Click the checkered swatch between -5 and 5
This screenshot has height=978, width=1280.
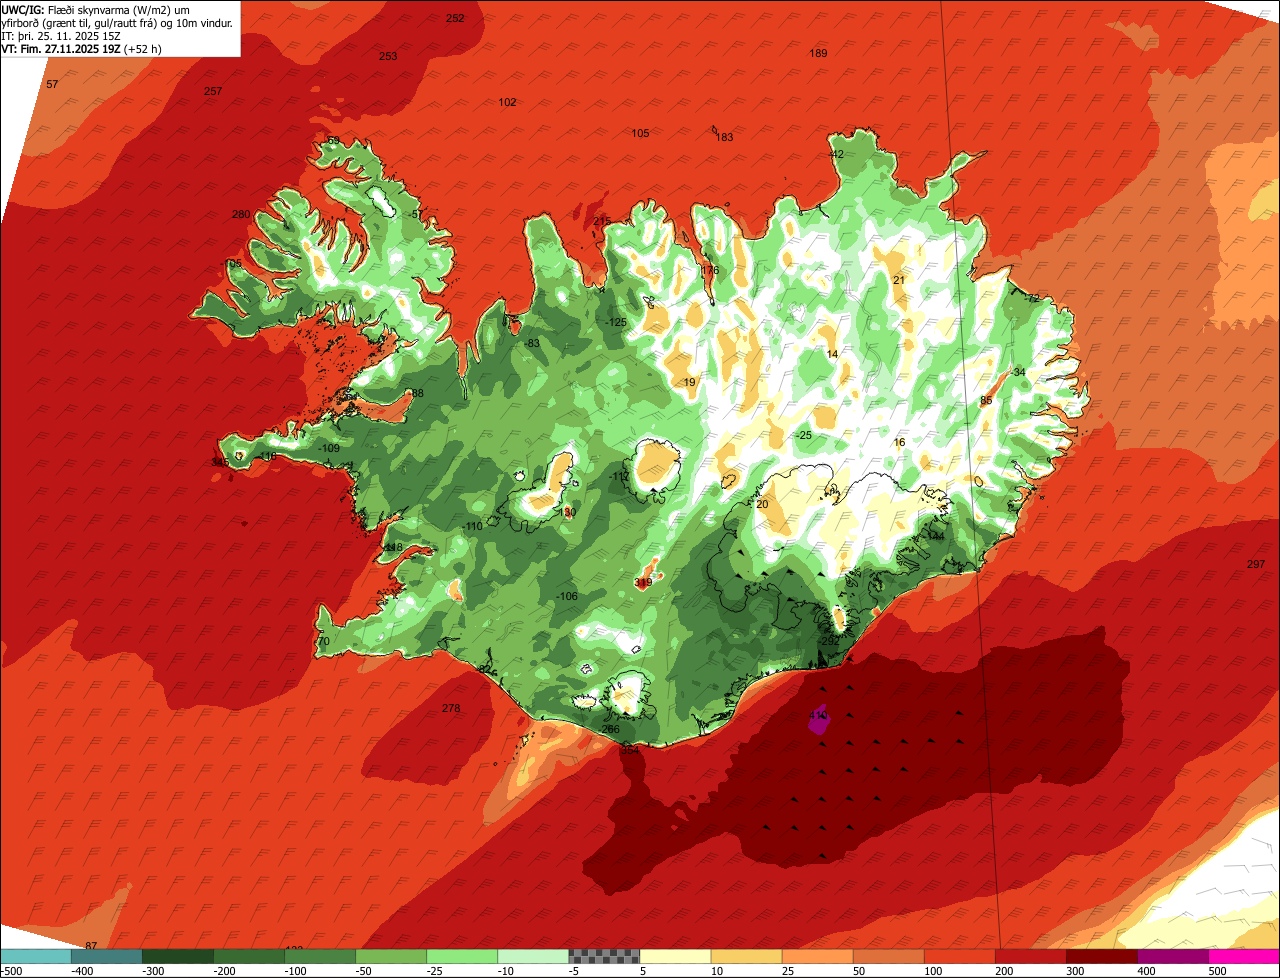[x=604, y=956]
